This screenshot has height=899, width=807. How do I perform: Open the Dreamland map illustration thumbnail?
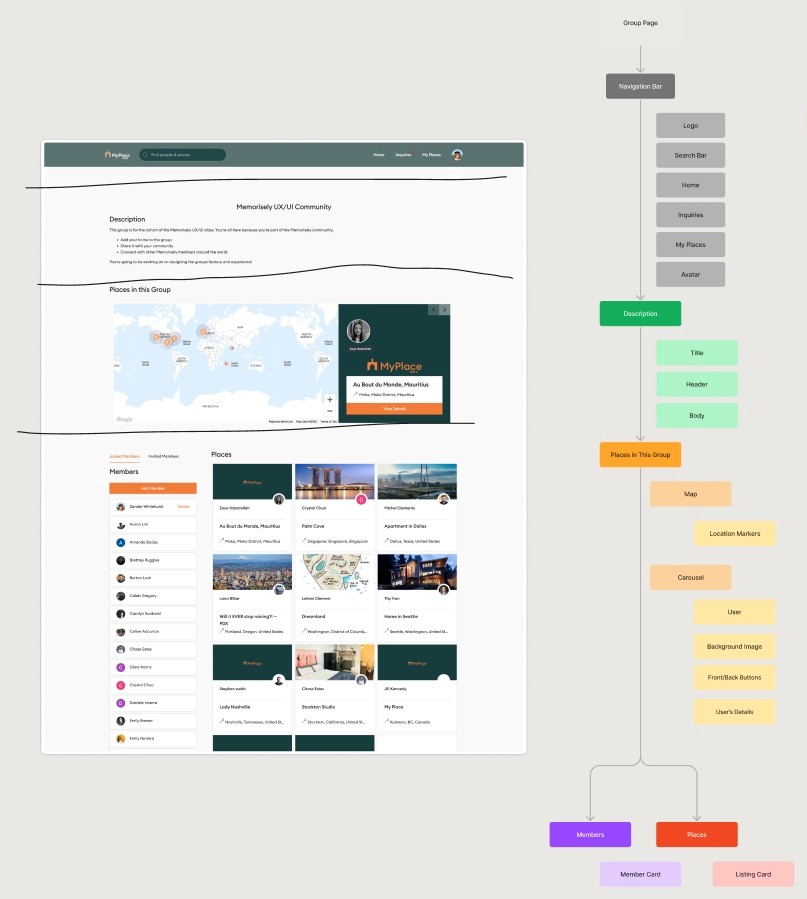point(335,572)
